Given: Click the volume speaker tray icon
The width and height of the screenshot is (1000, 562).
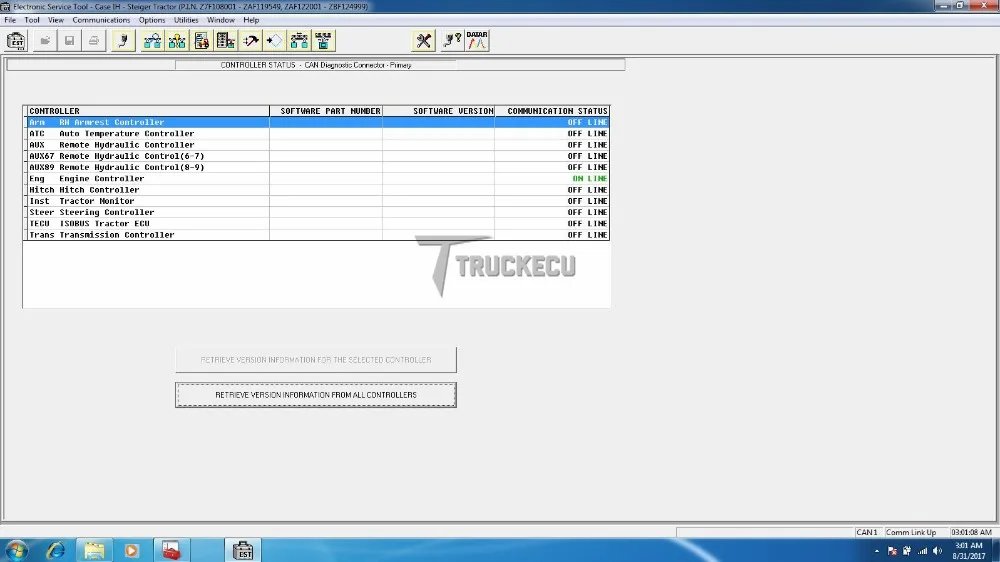Looking at the screenshot, I should point(937,551).
